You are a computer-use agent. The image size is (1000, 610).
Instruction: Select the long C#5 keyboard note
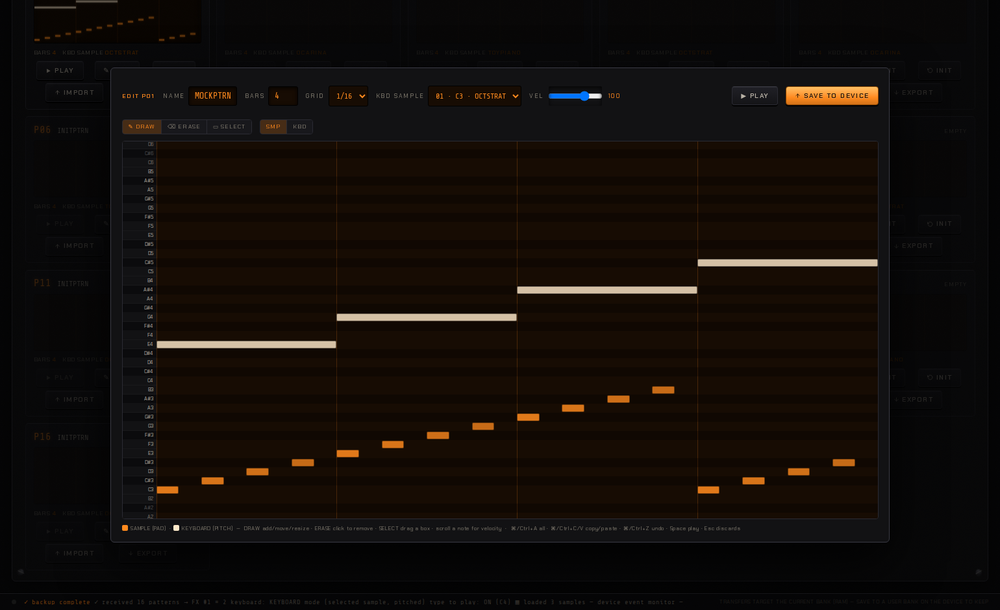[x=788, y=262]
